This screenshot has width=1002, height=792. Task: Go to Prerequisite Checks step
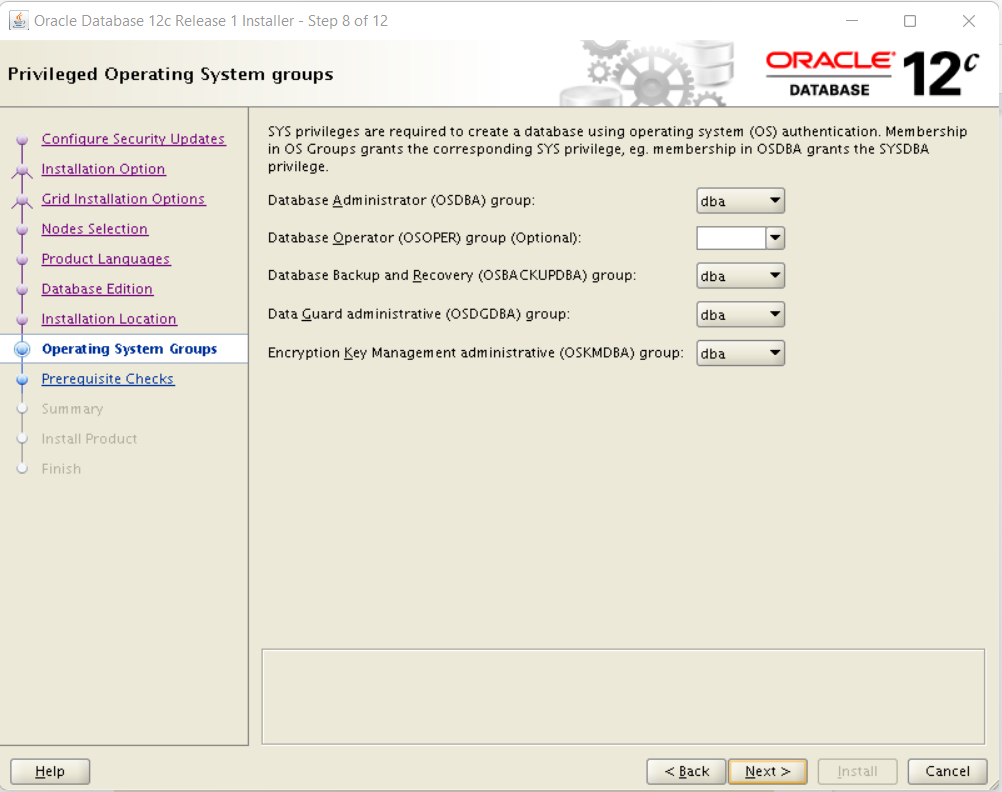pos(108,379)
